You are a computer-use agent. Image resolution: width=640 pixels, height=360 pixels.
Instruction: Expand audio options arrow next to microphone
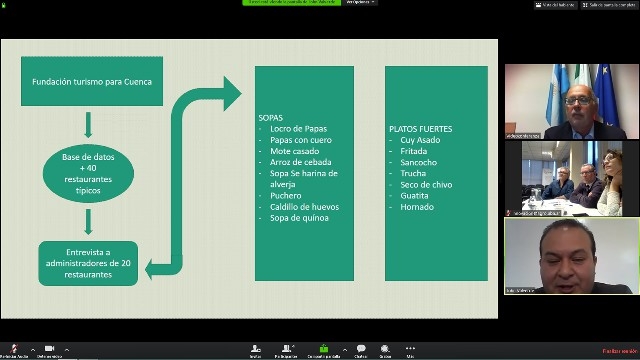coord(33,350)
